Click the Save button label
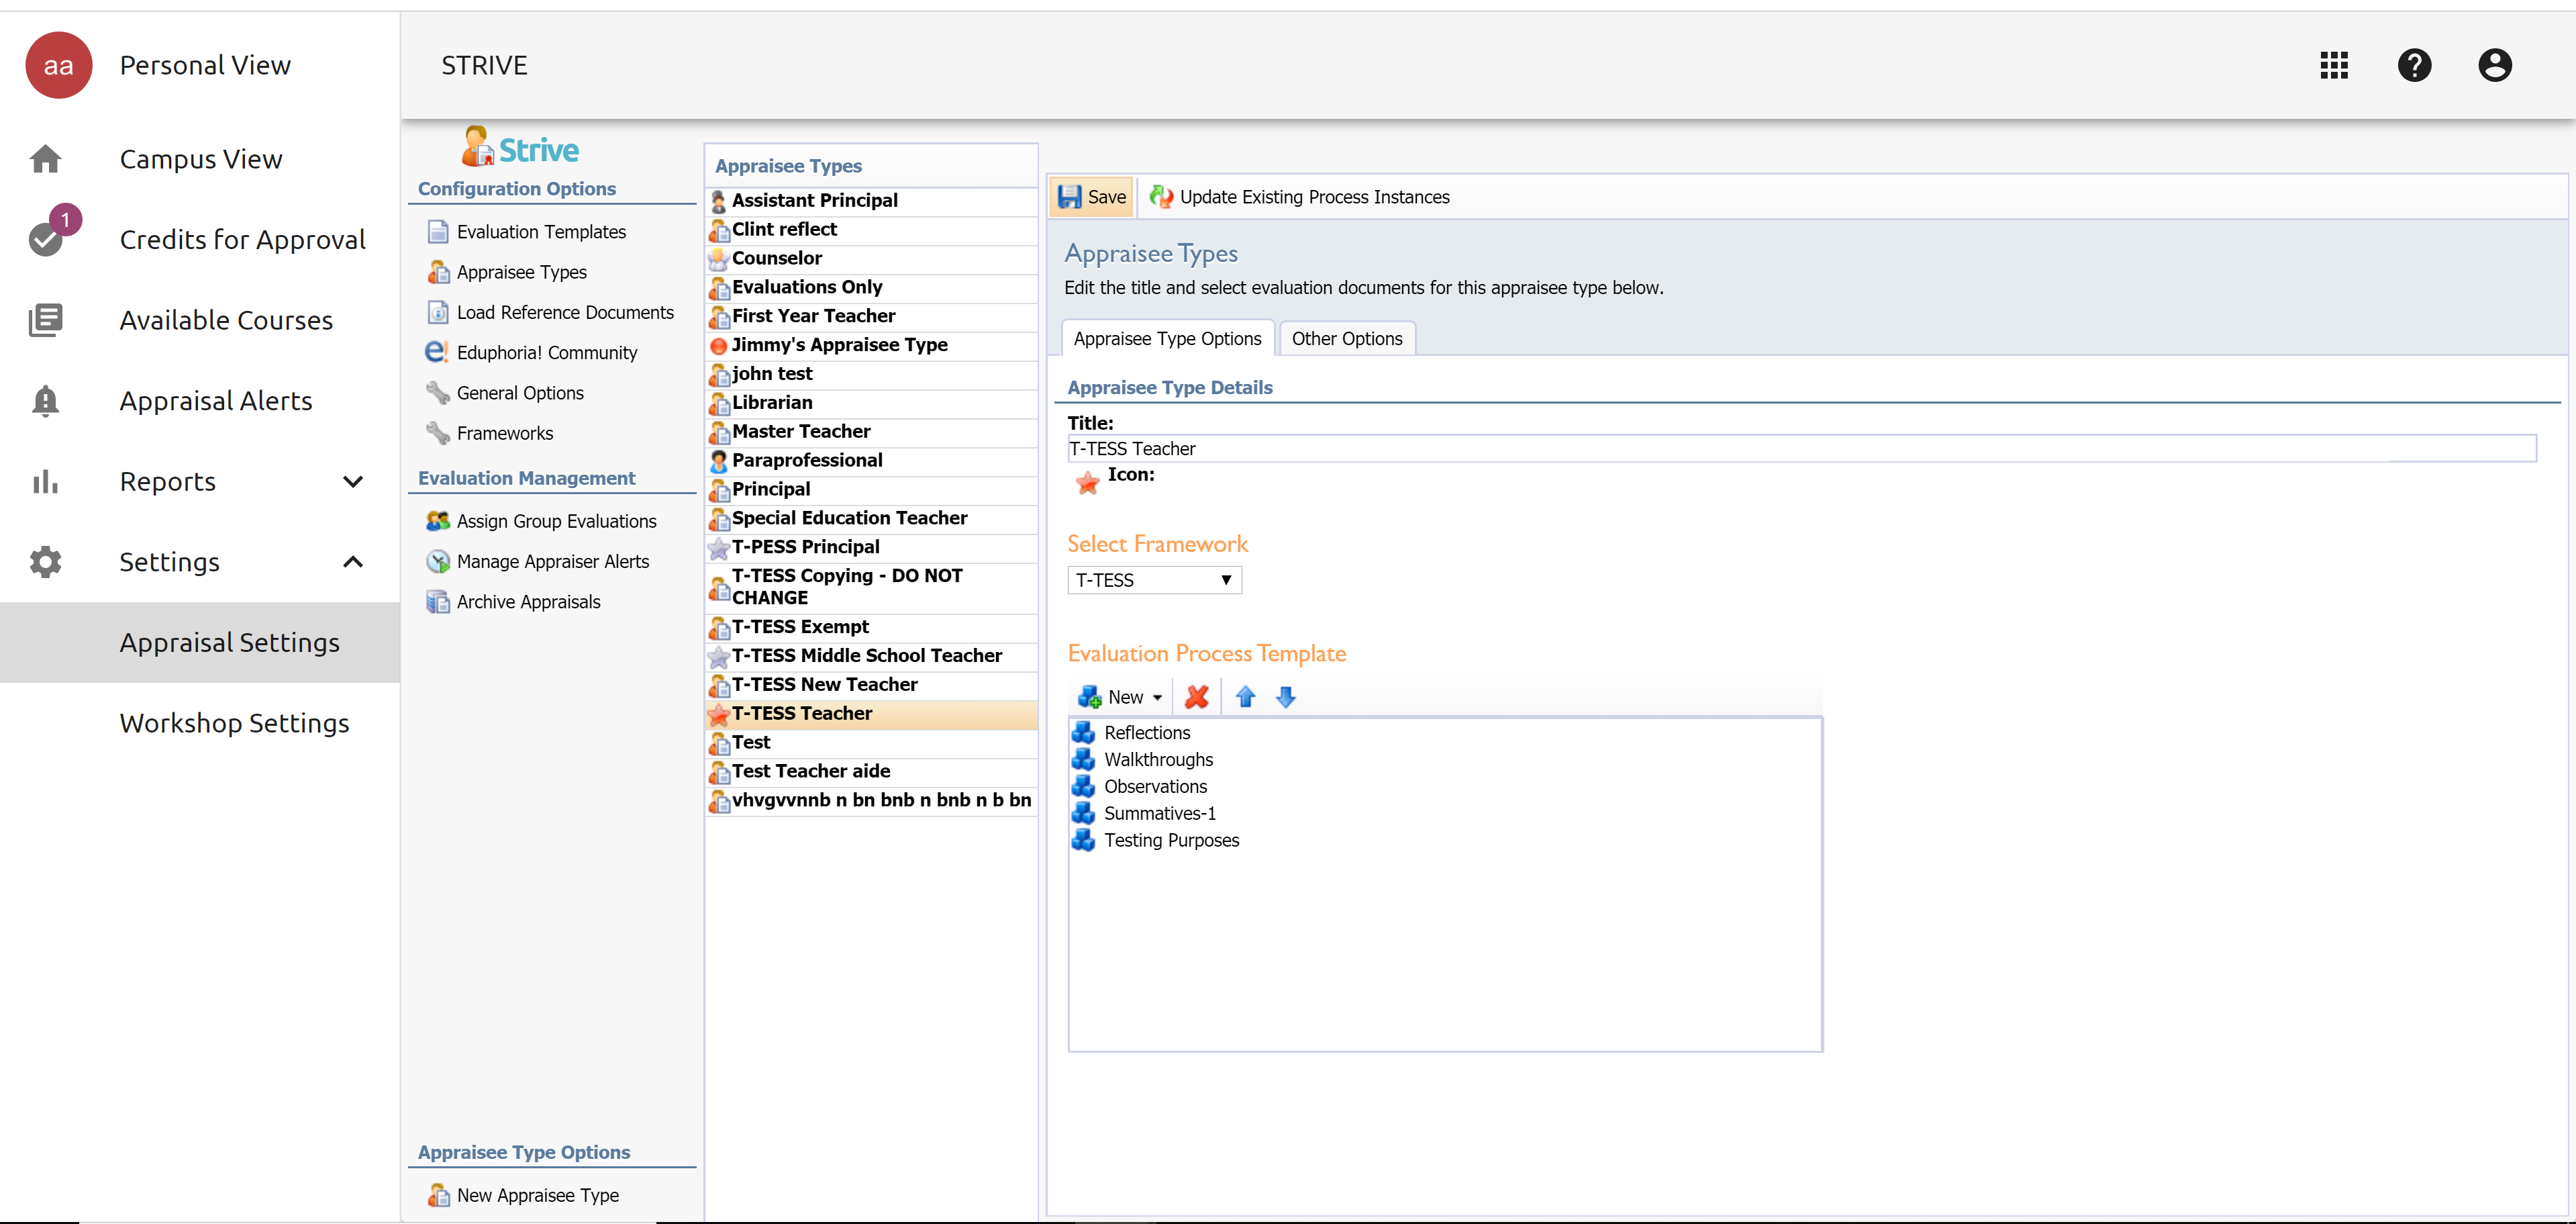The image size is (2576, 1224). point(1106,197)
